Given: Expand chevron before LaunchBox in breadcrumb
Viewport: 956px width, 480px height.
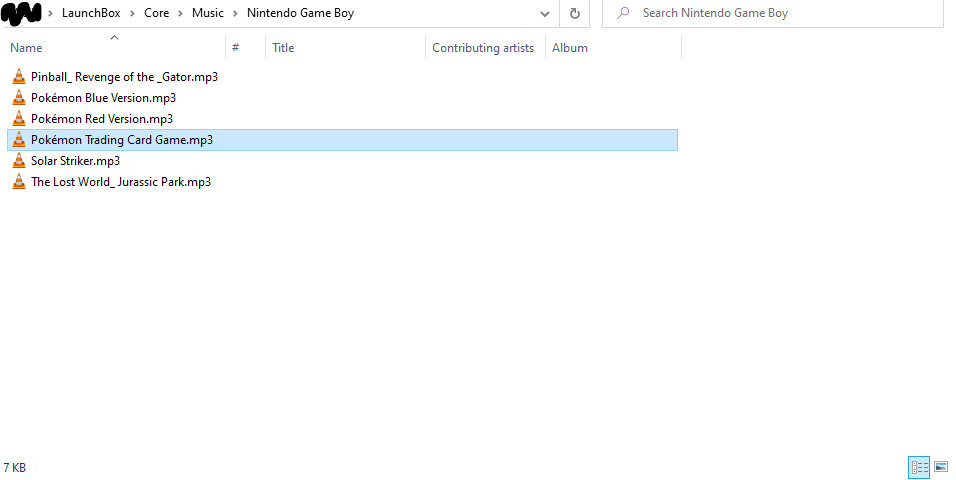Looking at the screenshot, I should [51, 13].
